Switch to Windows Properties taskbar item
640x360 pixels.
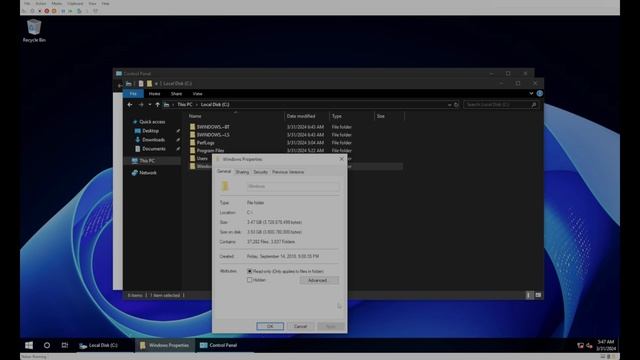point(165,345)
